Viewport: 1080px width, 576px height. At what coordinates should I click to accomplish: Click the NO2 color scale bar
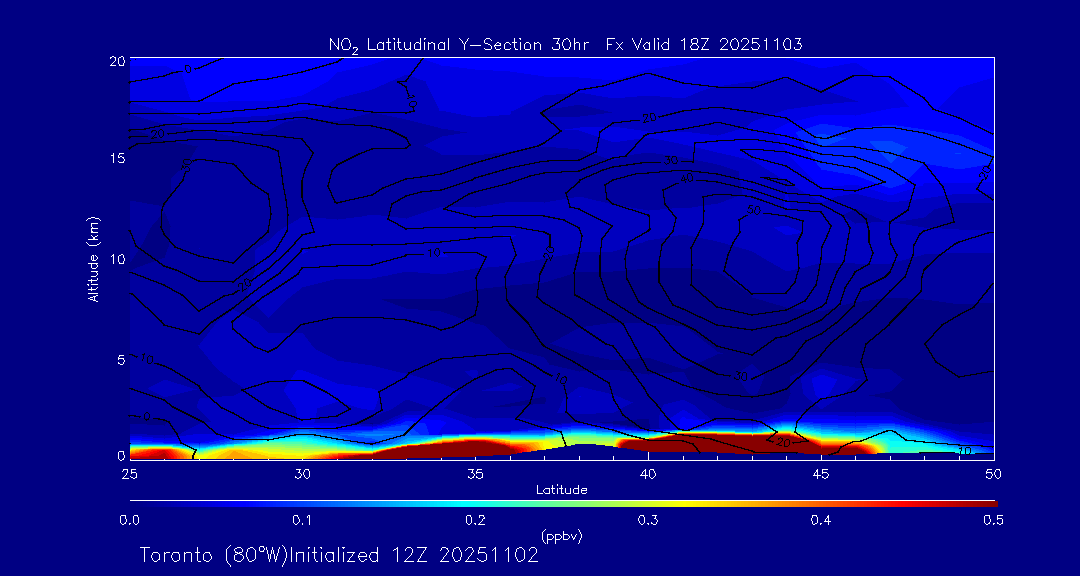pyautogui.click(x=563, y=504)
